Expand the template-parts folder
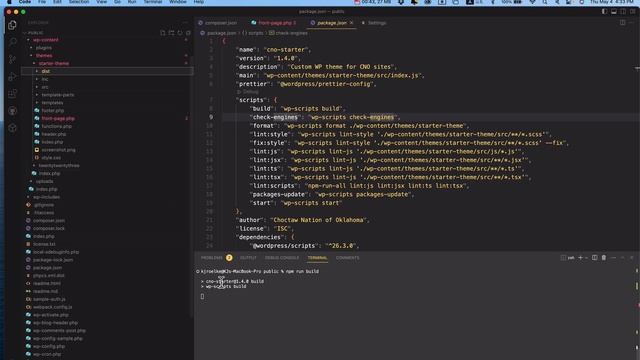This screenshot has width=640, height=360. click(x=58, y=95)
